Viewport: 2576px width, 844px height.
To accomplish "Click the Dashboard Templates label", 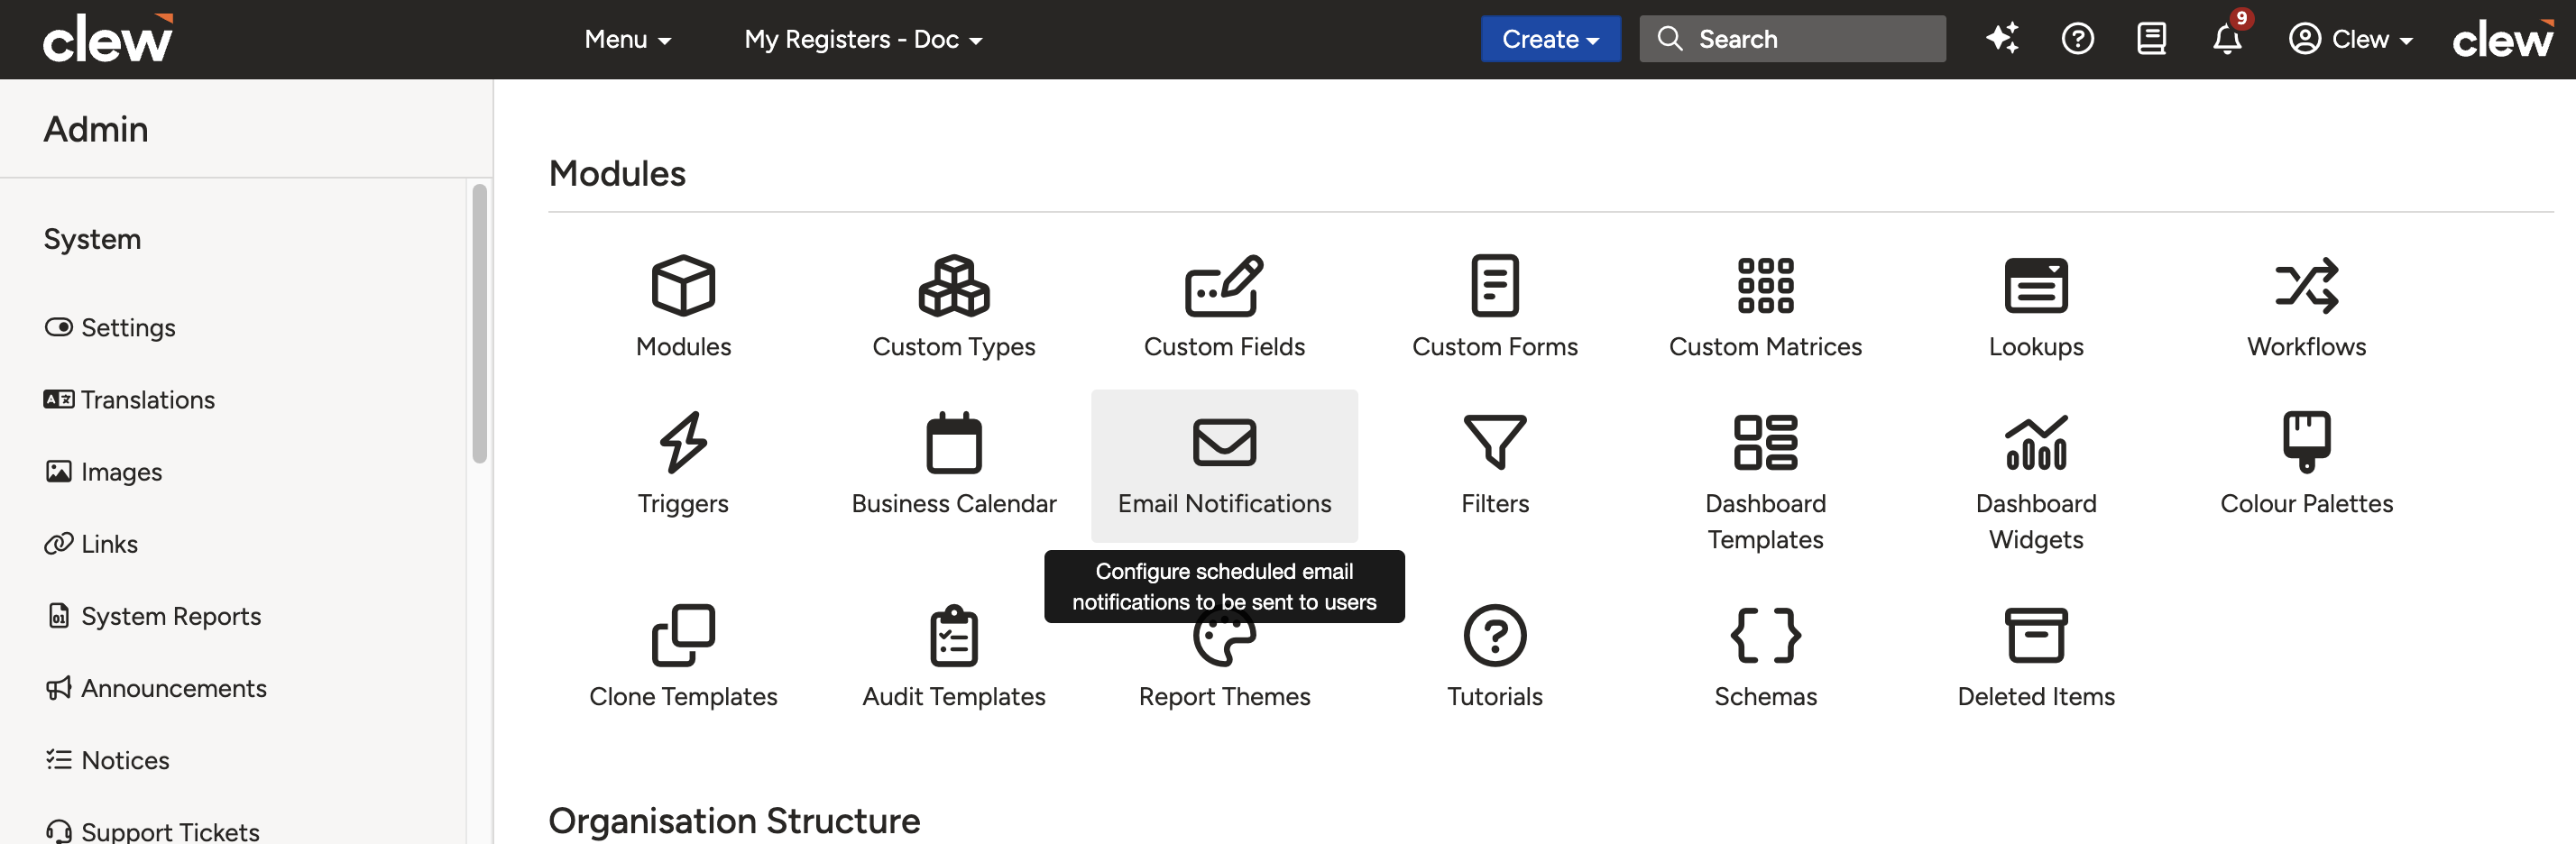I will click(x=1765, y=521).
